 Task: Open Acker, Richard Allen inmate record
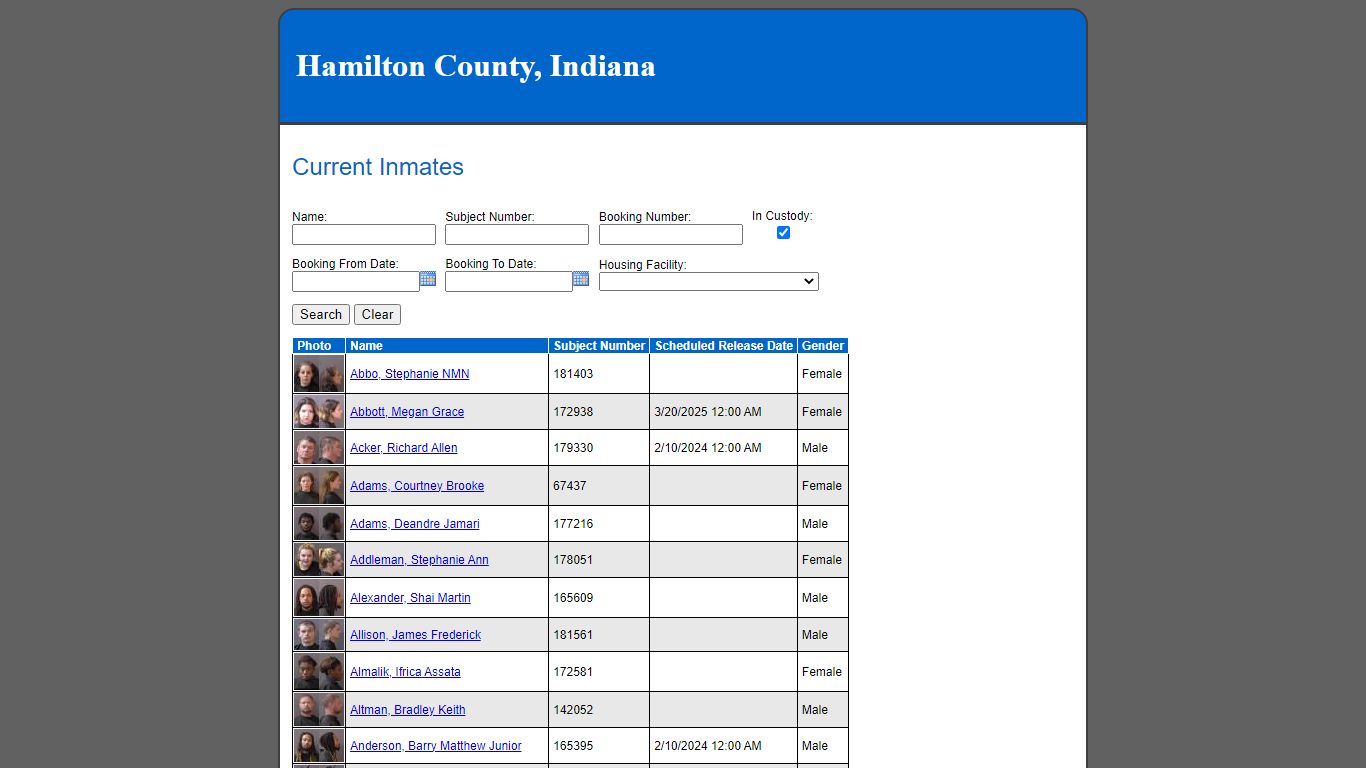click(404, 448)
